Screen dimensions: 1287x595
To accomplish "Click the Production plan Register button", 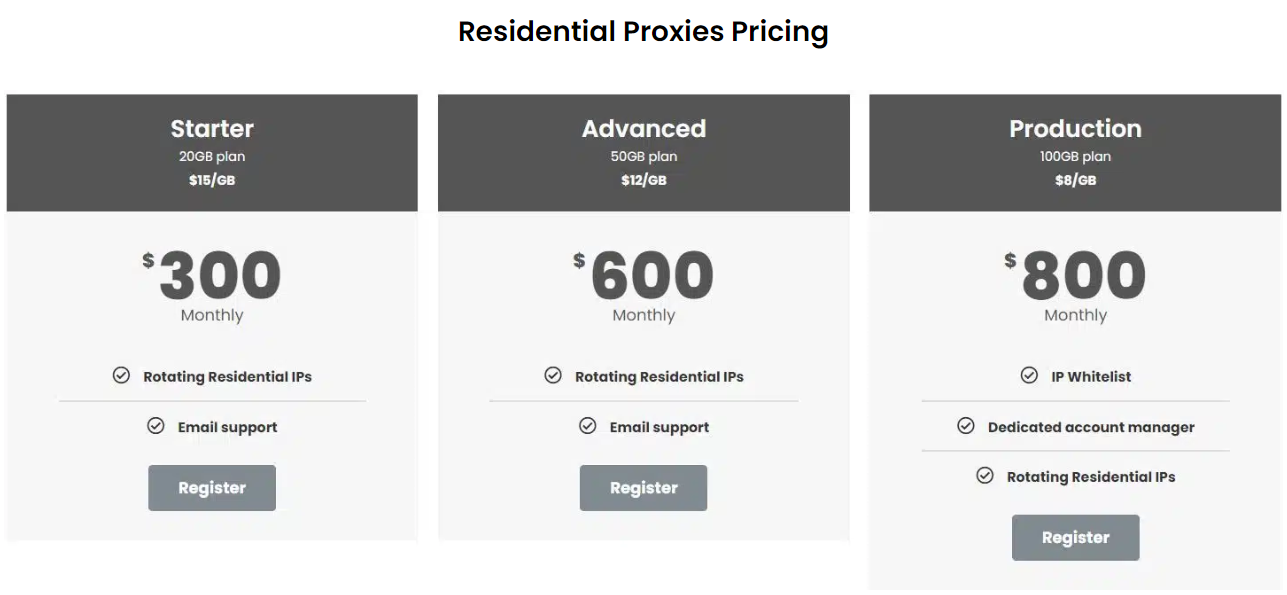I will [x=1075, y=538].
